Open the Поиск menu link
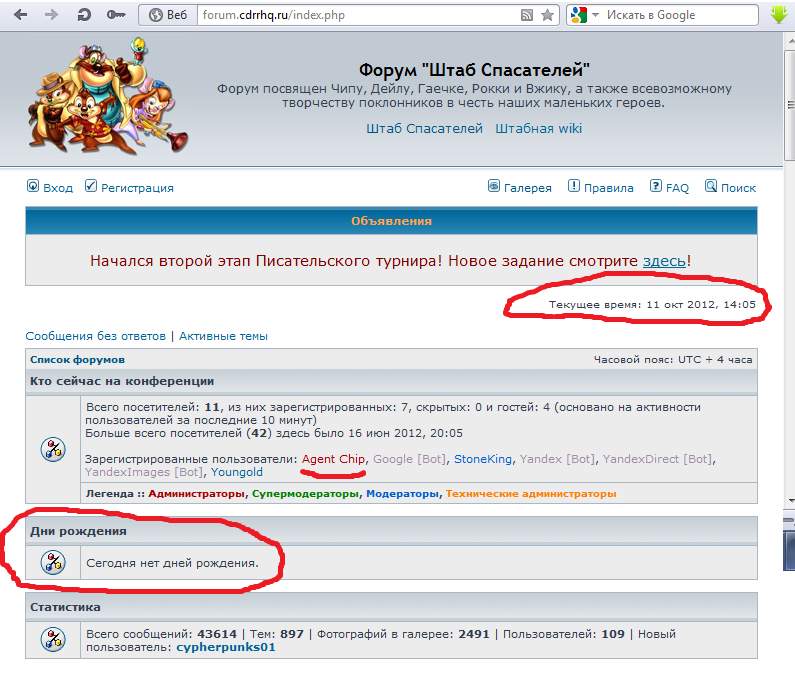 click(738, 188)
